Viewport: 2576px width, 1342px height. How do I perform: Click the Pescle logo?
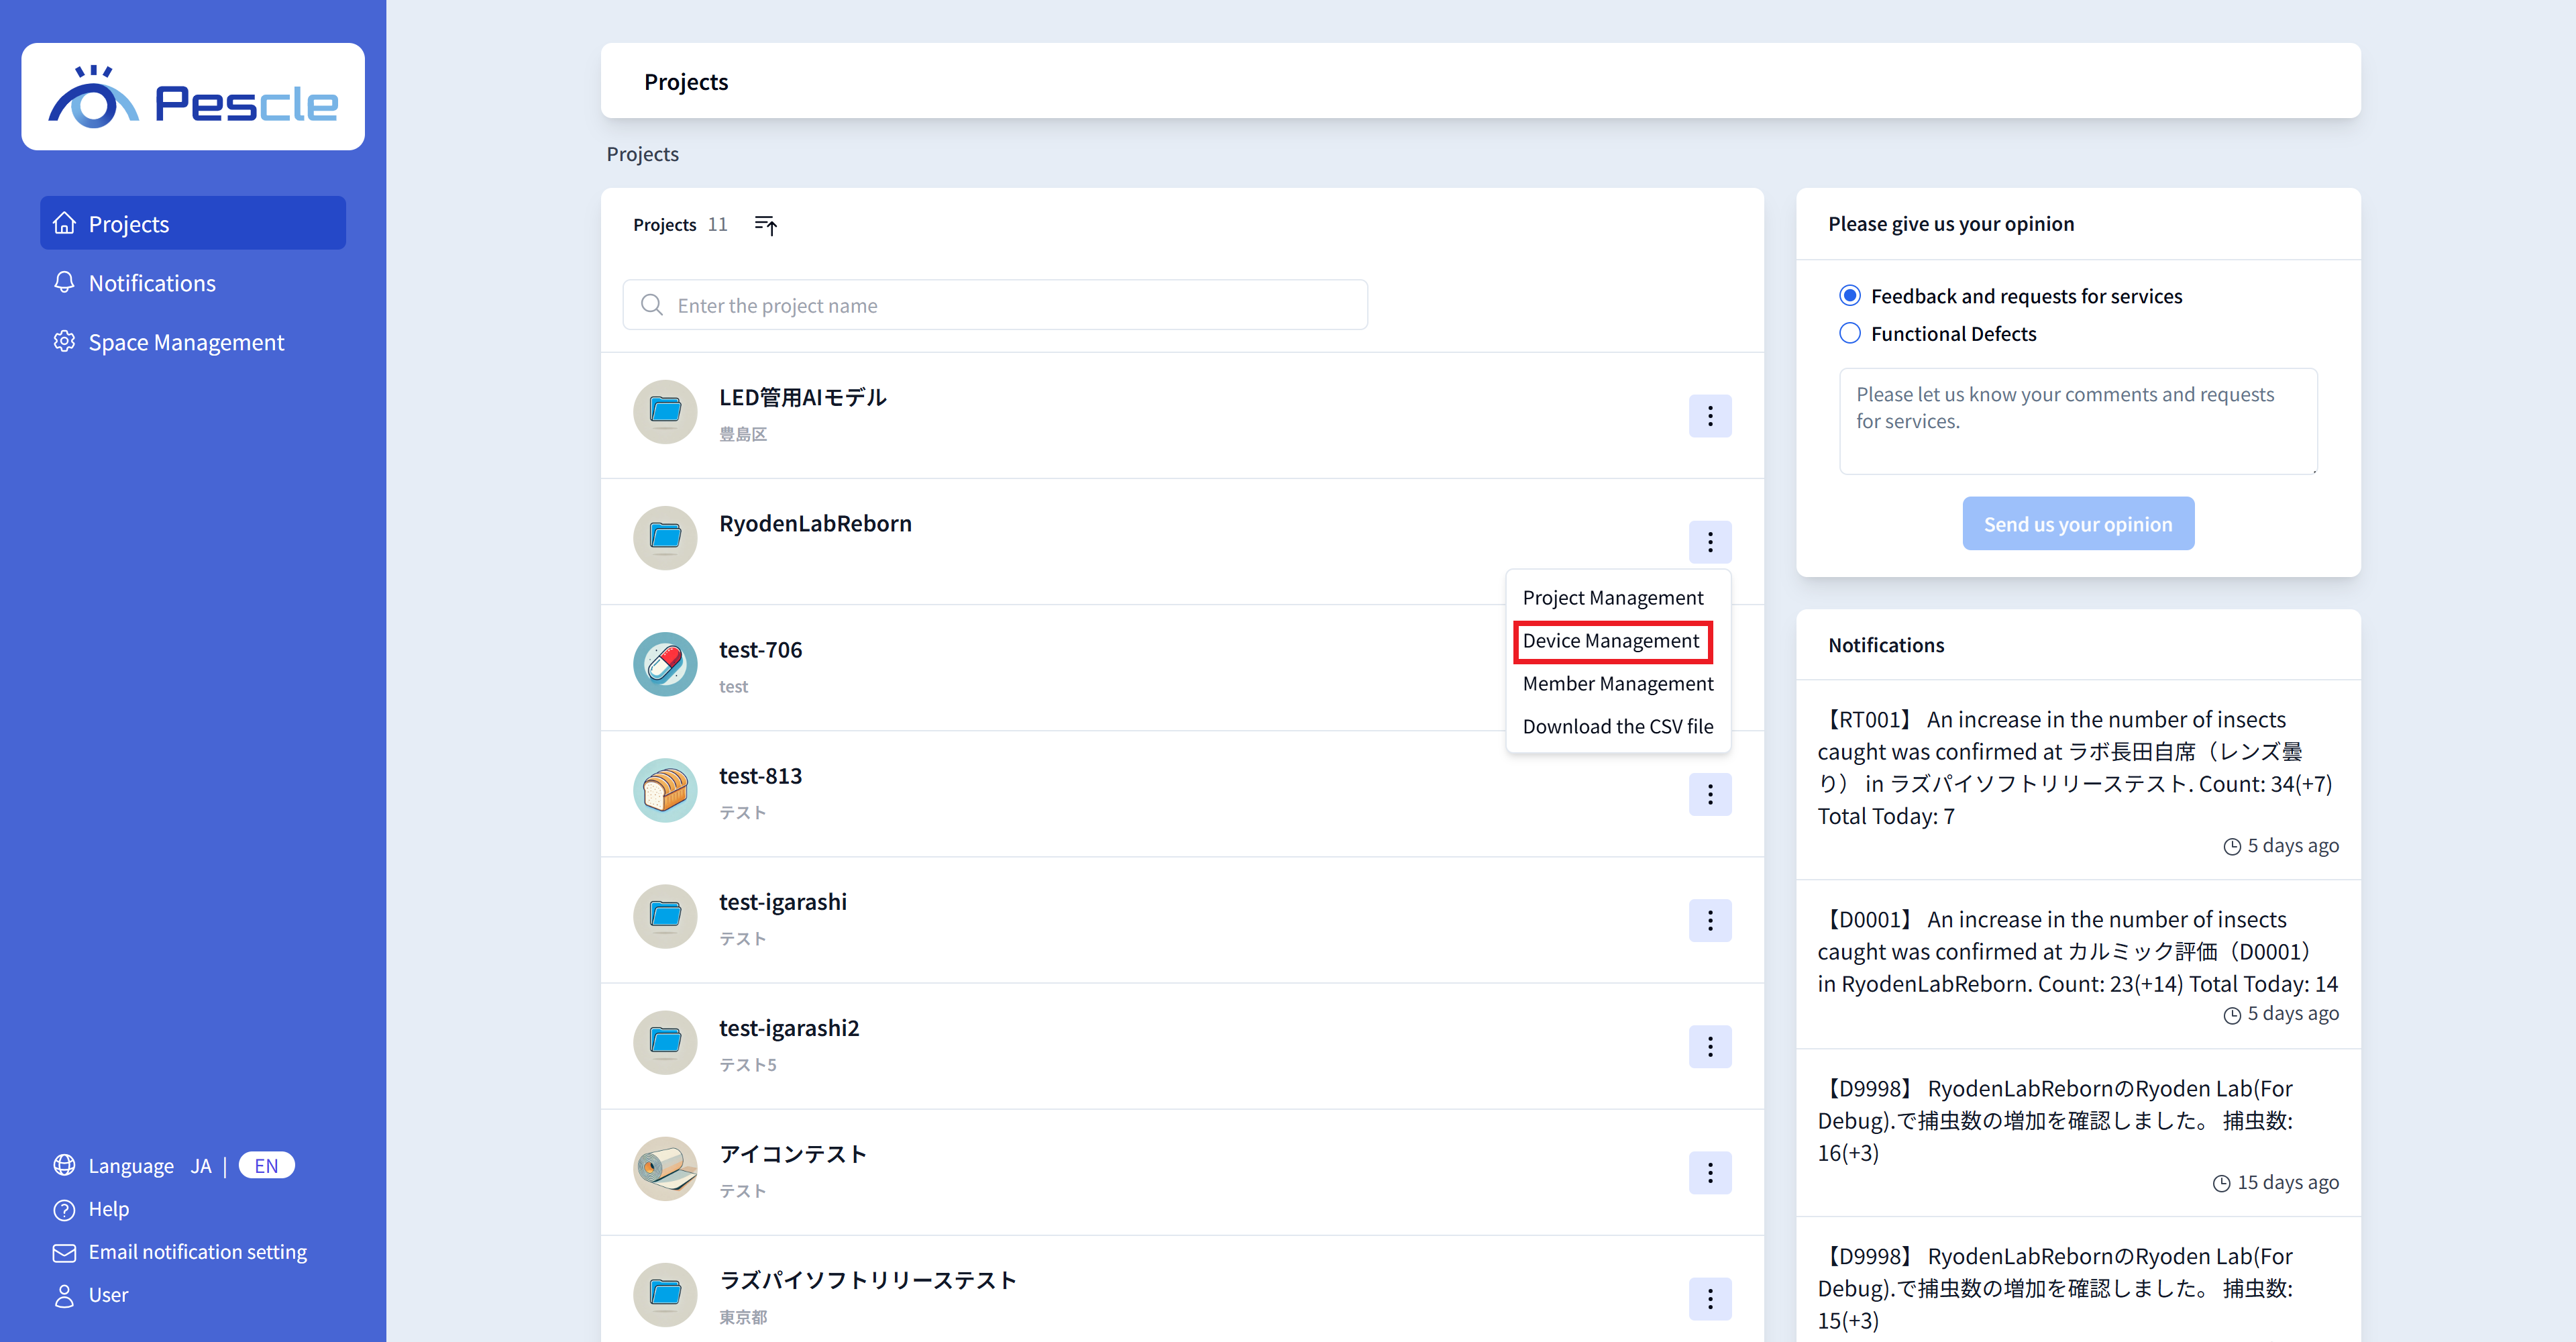point(193,97)
